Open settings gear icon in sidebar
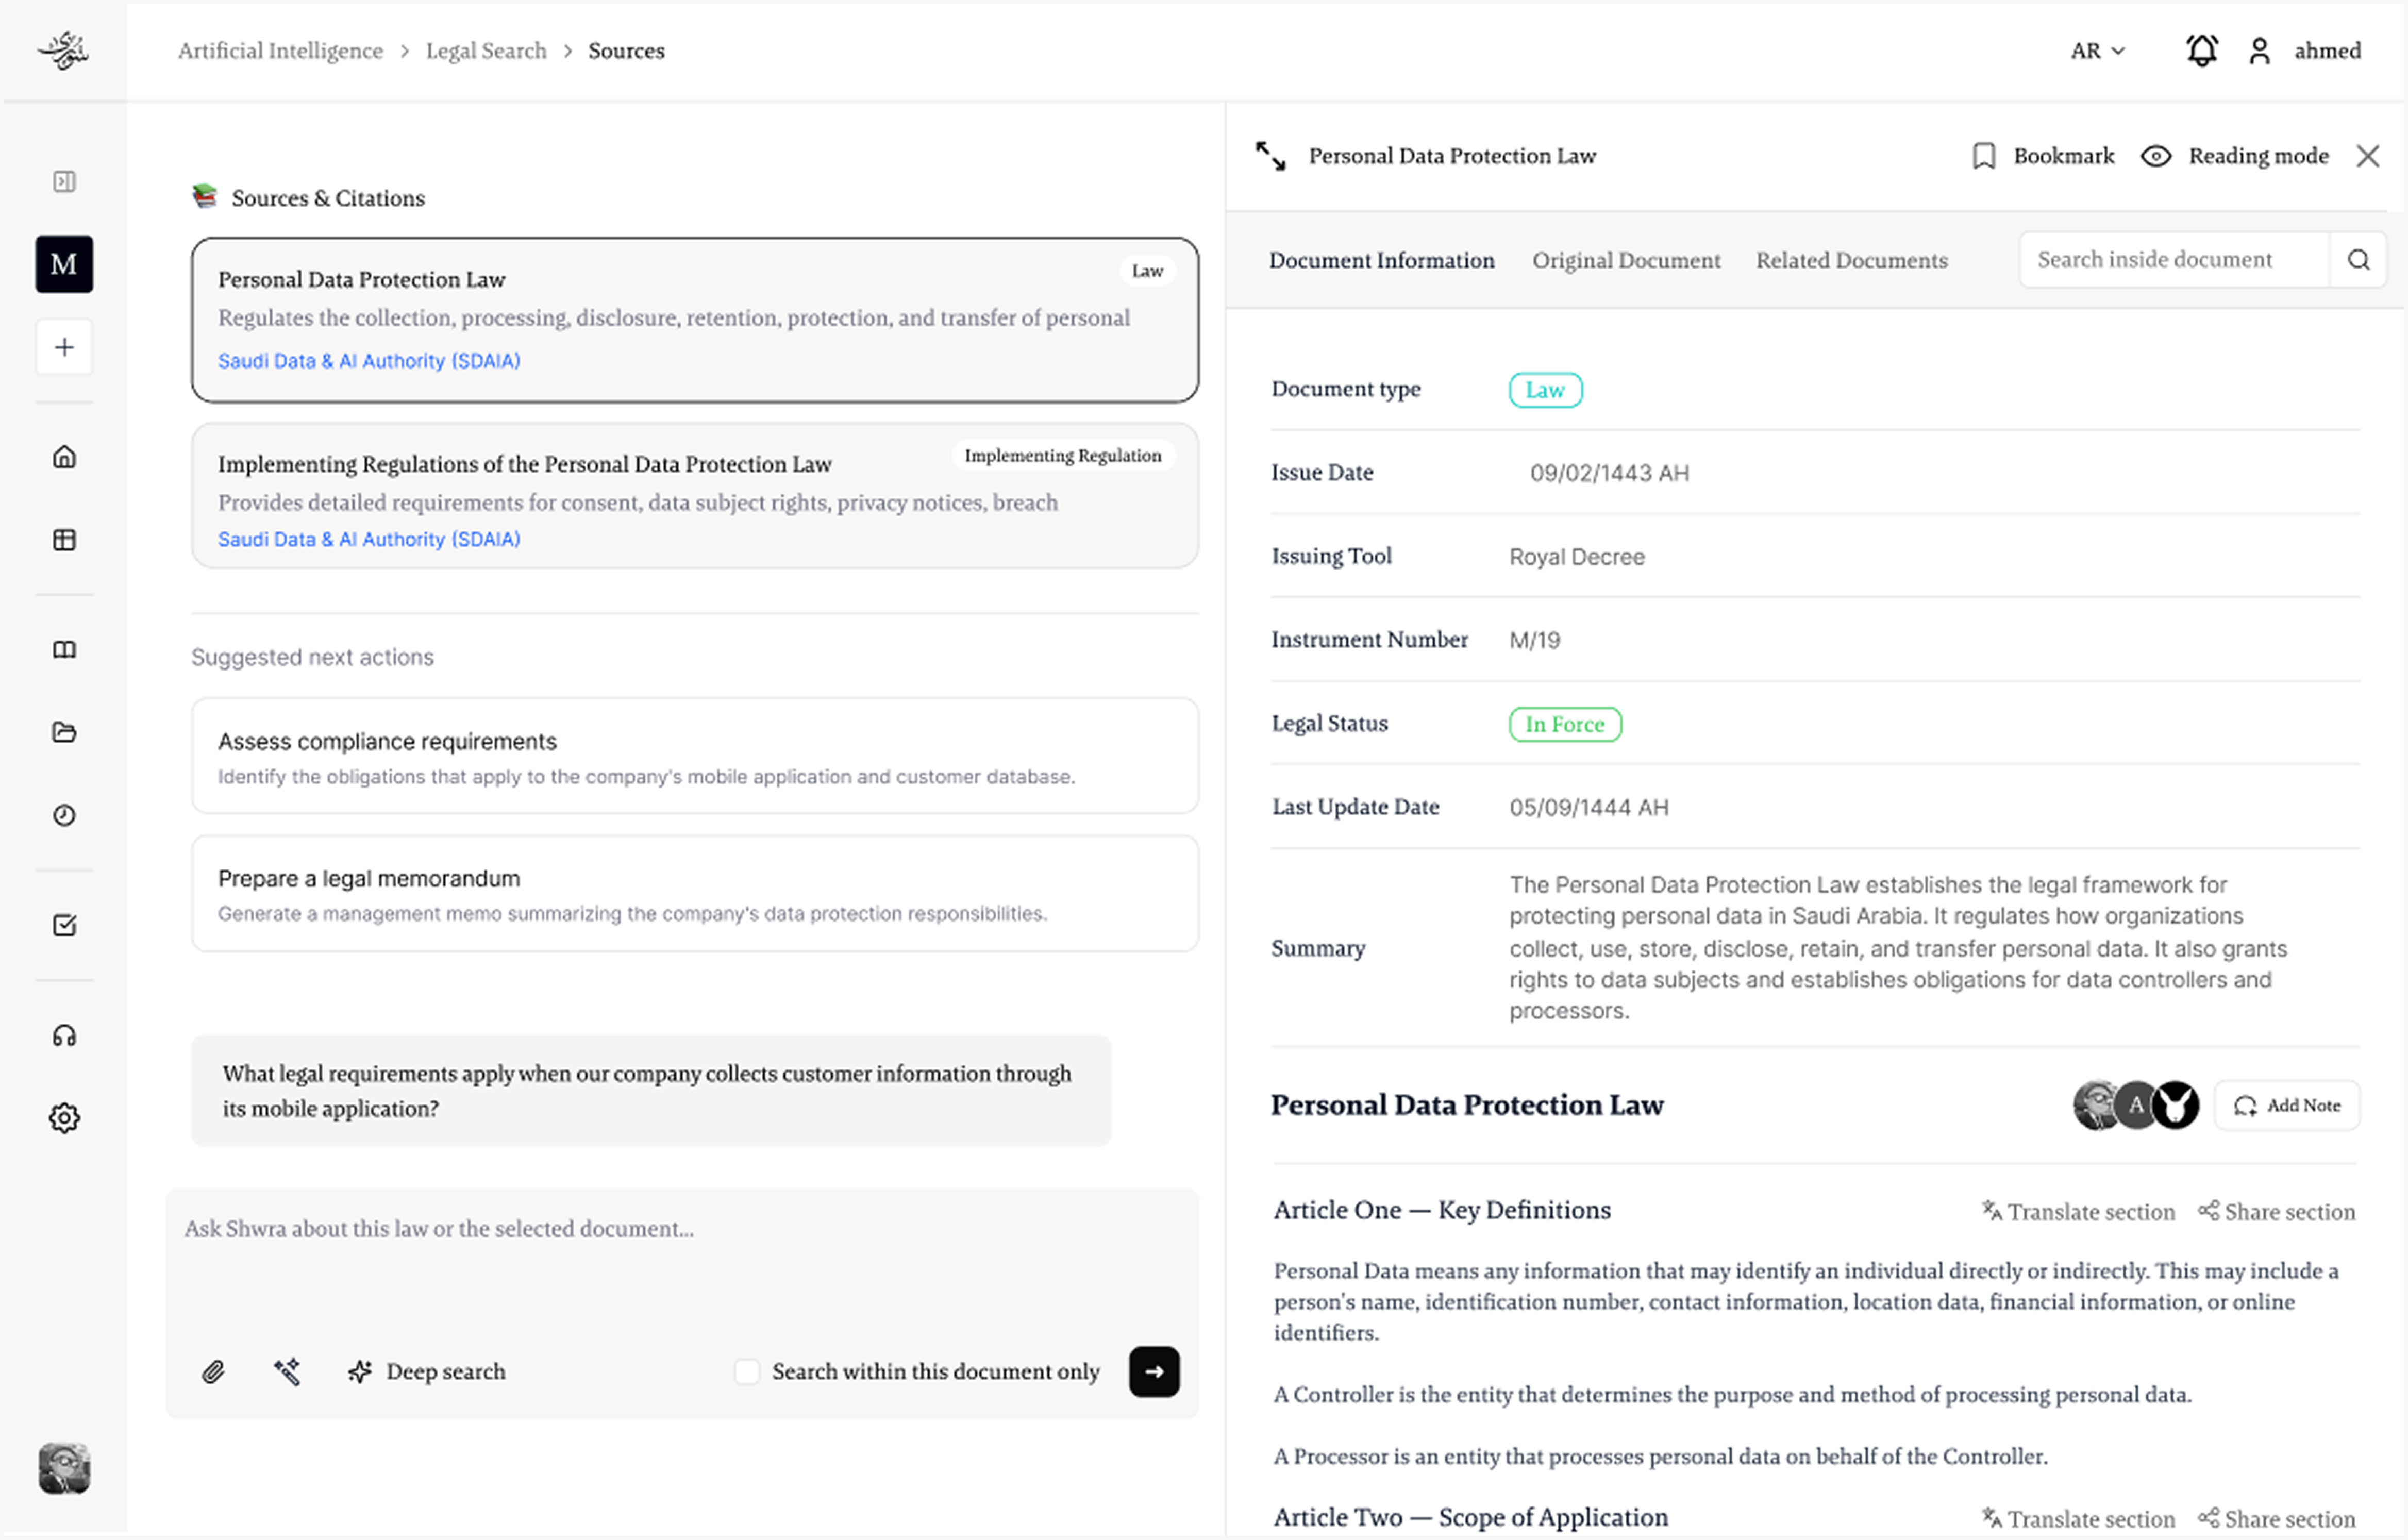Image resolution: width=2408 pixels, height=1540 pixels. [x=64, y=1118]
